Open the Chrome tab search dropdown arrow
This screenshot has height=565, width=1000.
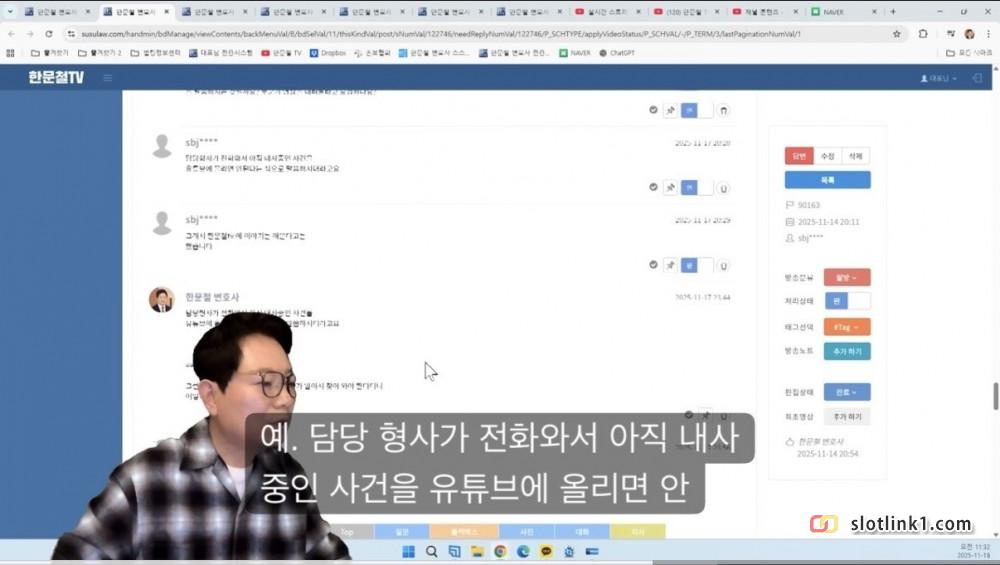point(10,11)
